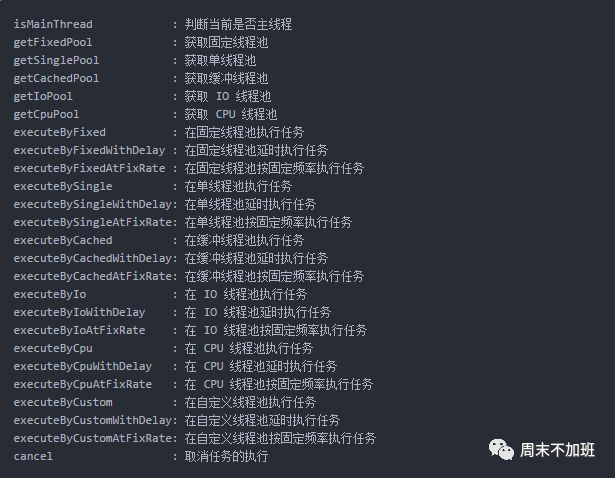Select executeByFixedWithDelay text
This screenshot has width=615, height=478.
click(89, 150)
